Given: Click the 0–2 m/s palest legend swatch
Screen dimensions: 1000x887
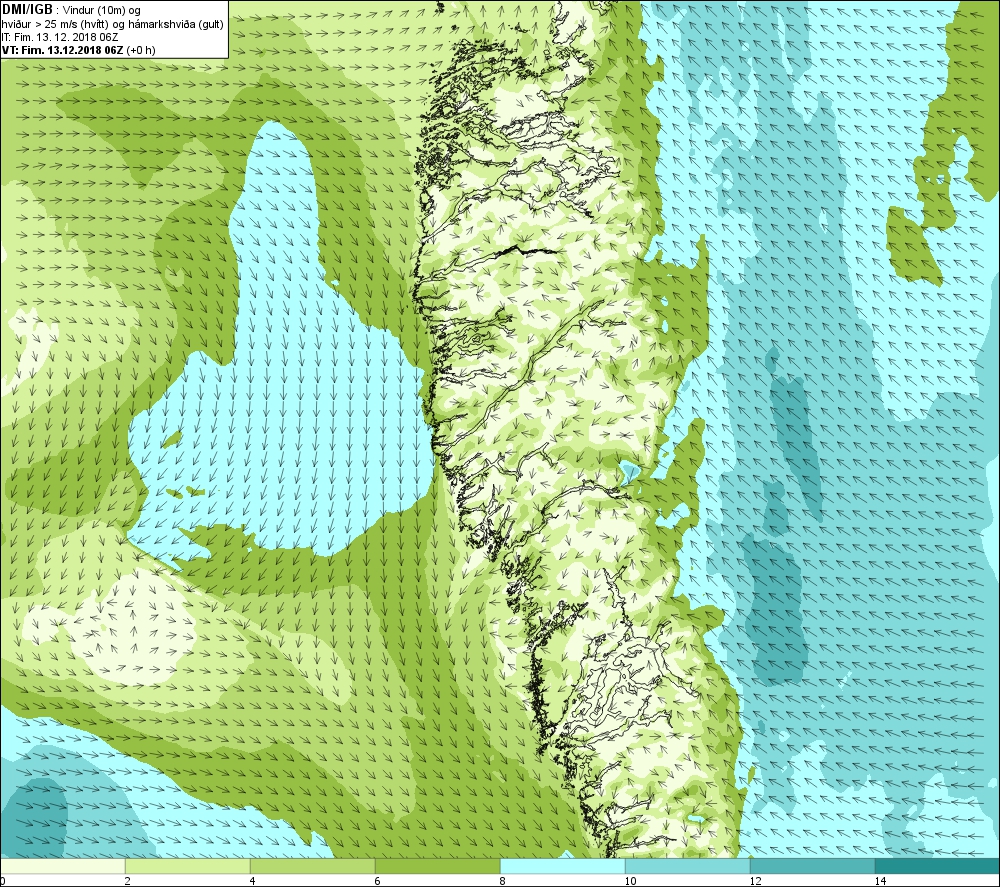Looking at the screenshot, I should click(62, 866).
